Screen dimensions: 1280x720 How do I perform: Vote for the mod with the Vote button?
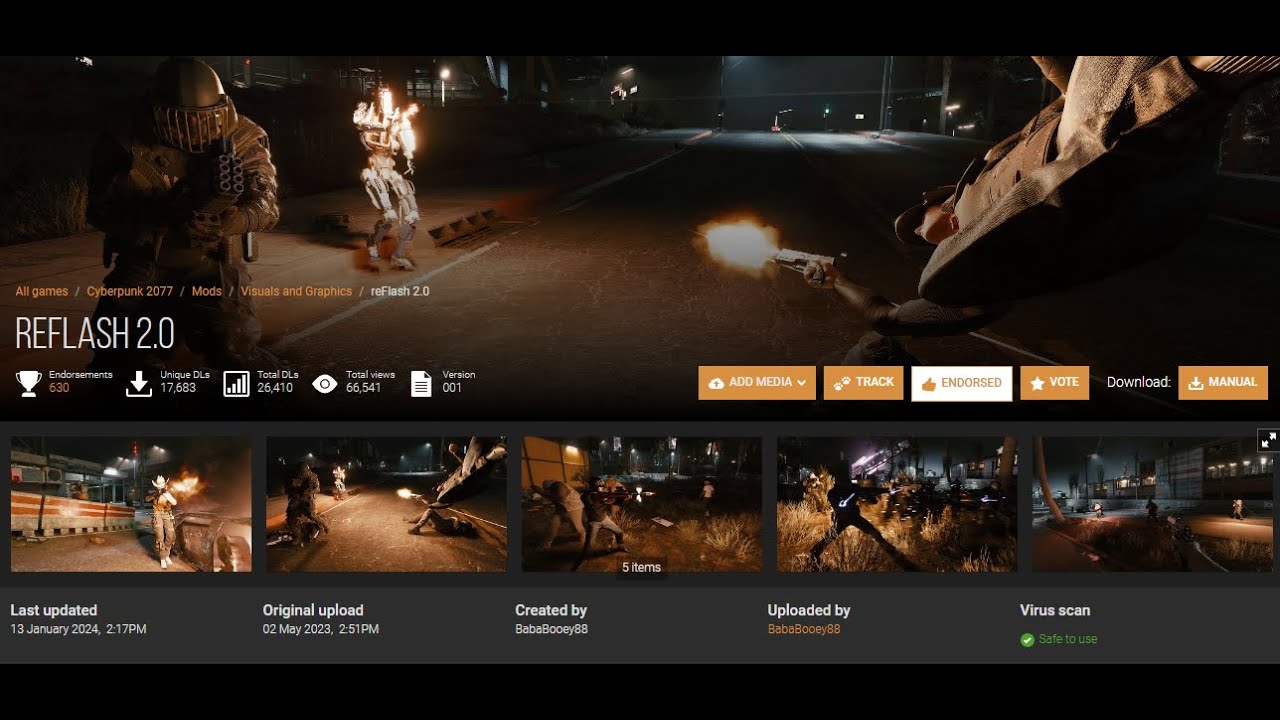[1054, 383]
